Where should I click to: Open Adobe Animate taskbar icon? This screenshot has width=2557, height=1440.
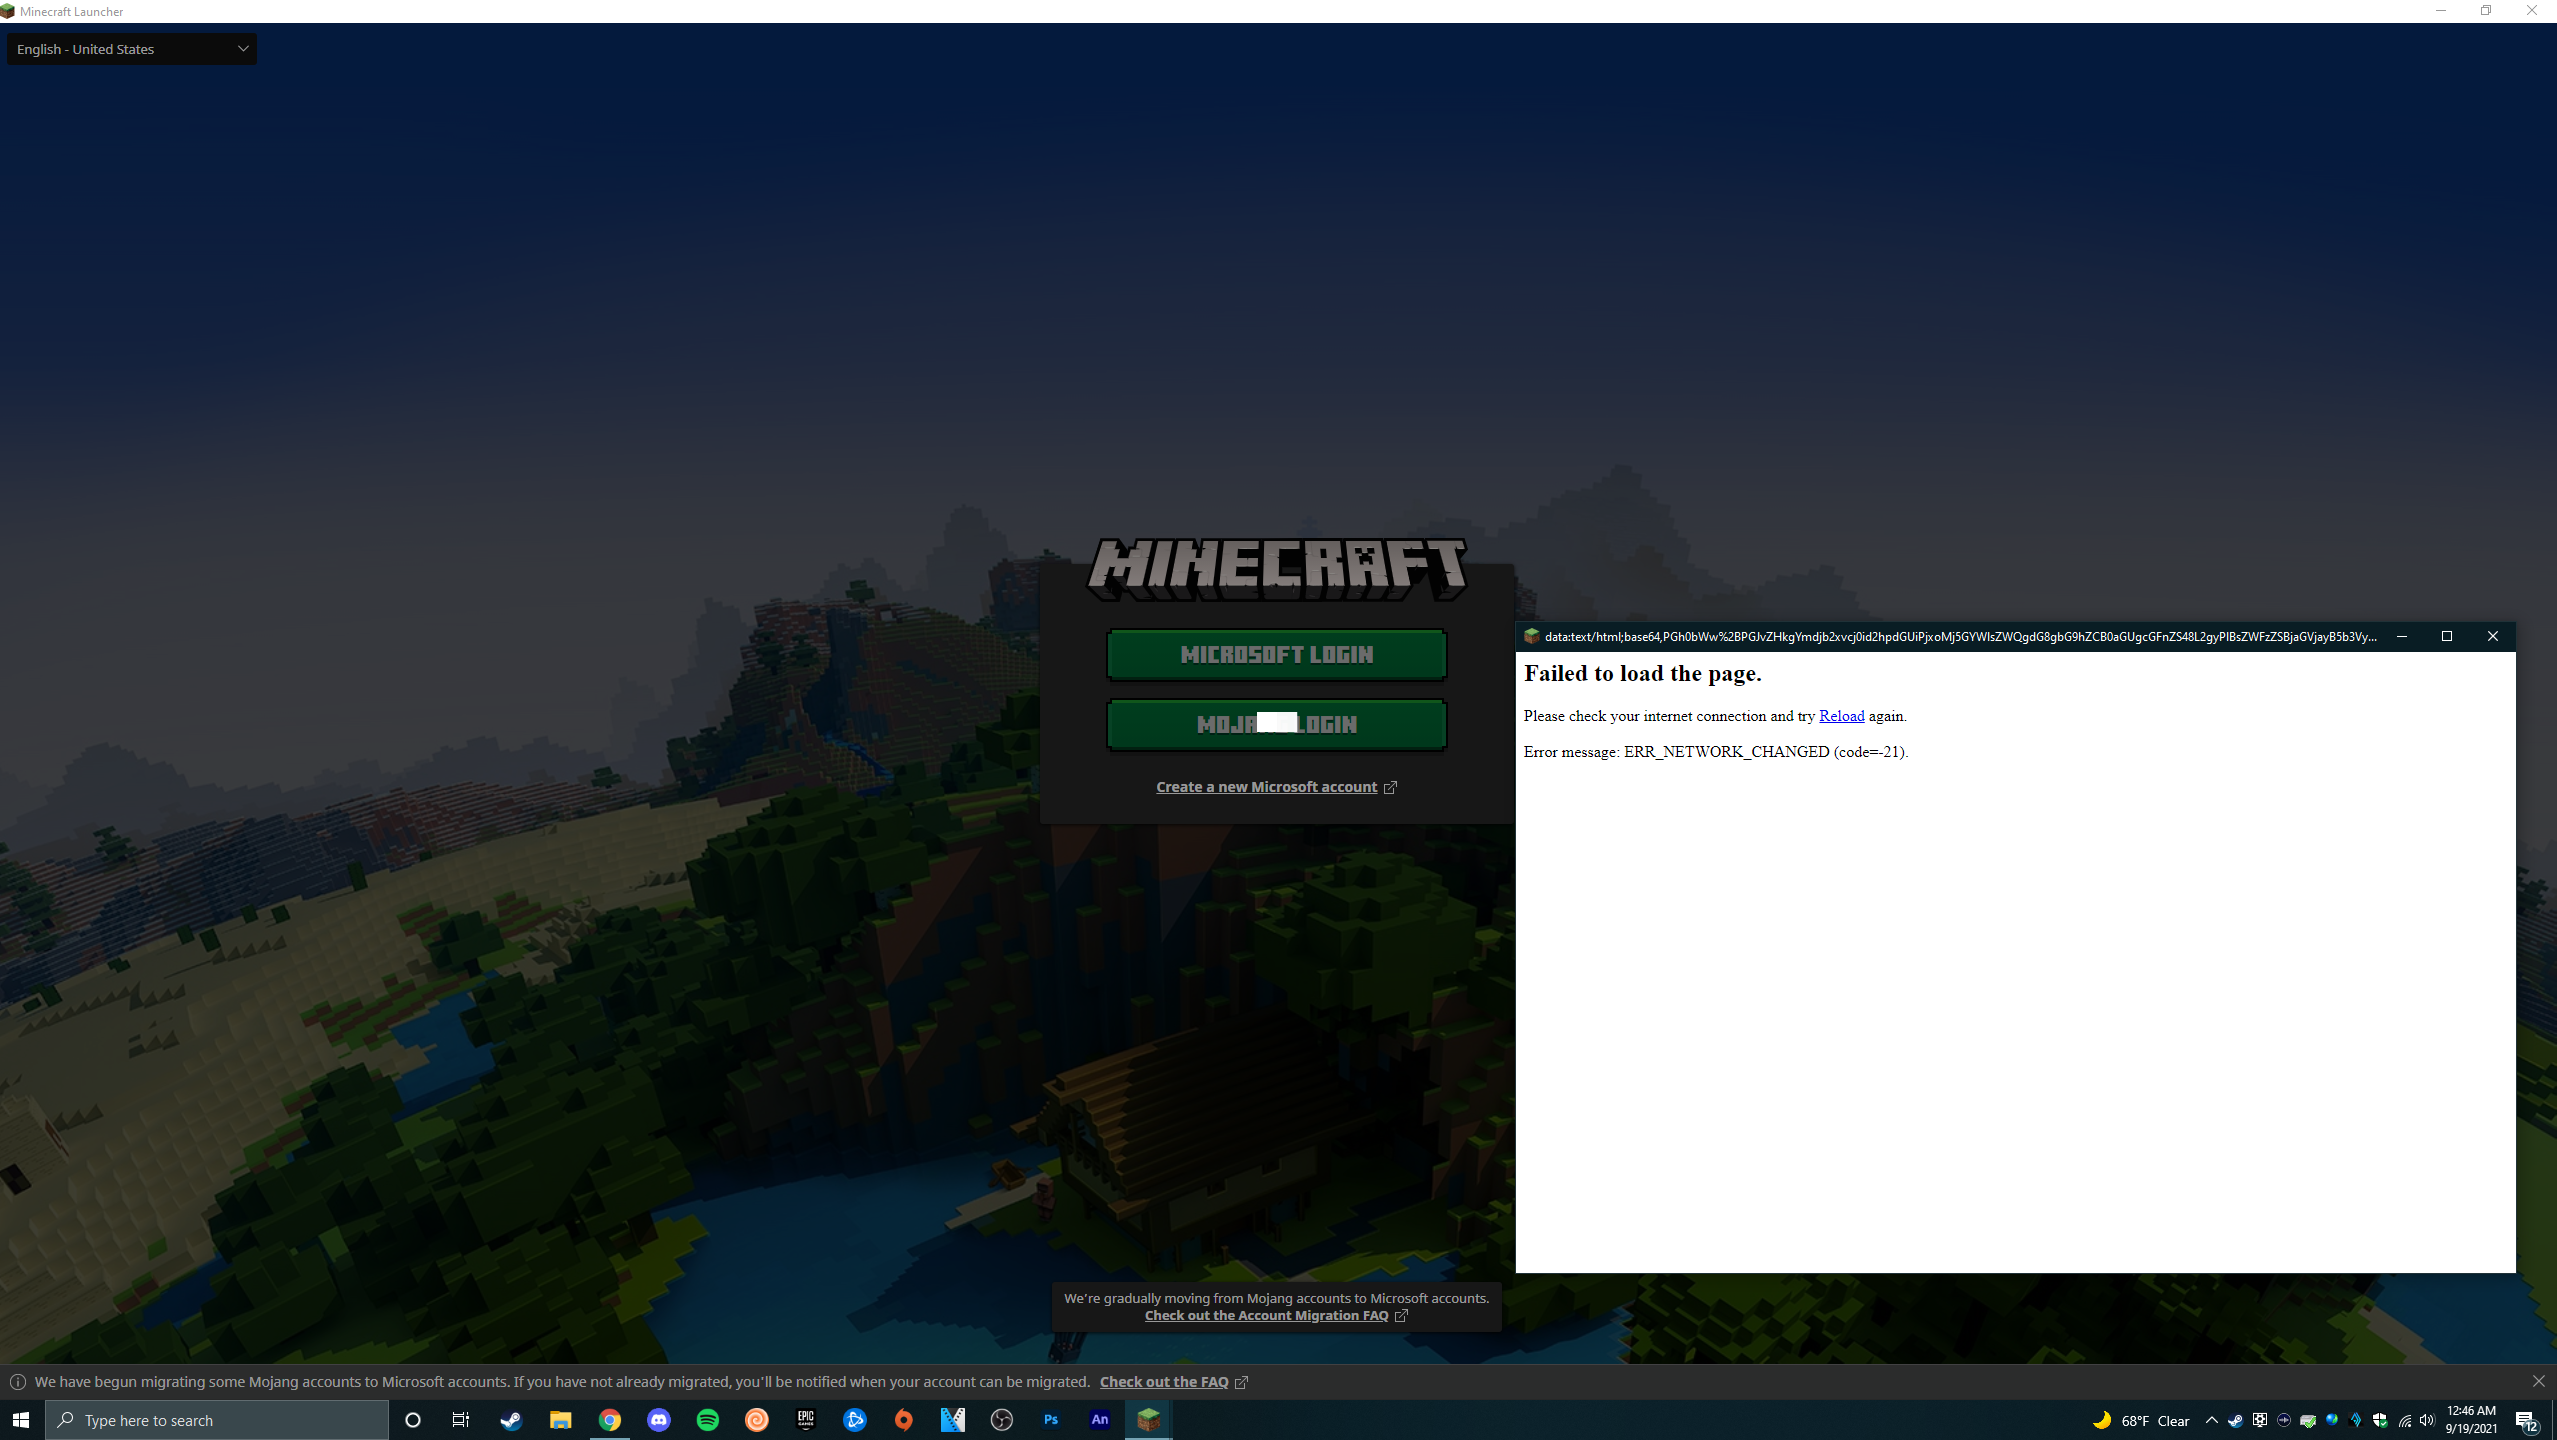[1099, 1420]
